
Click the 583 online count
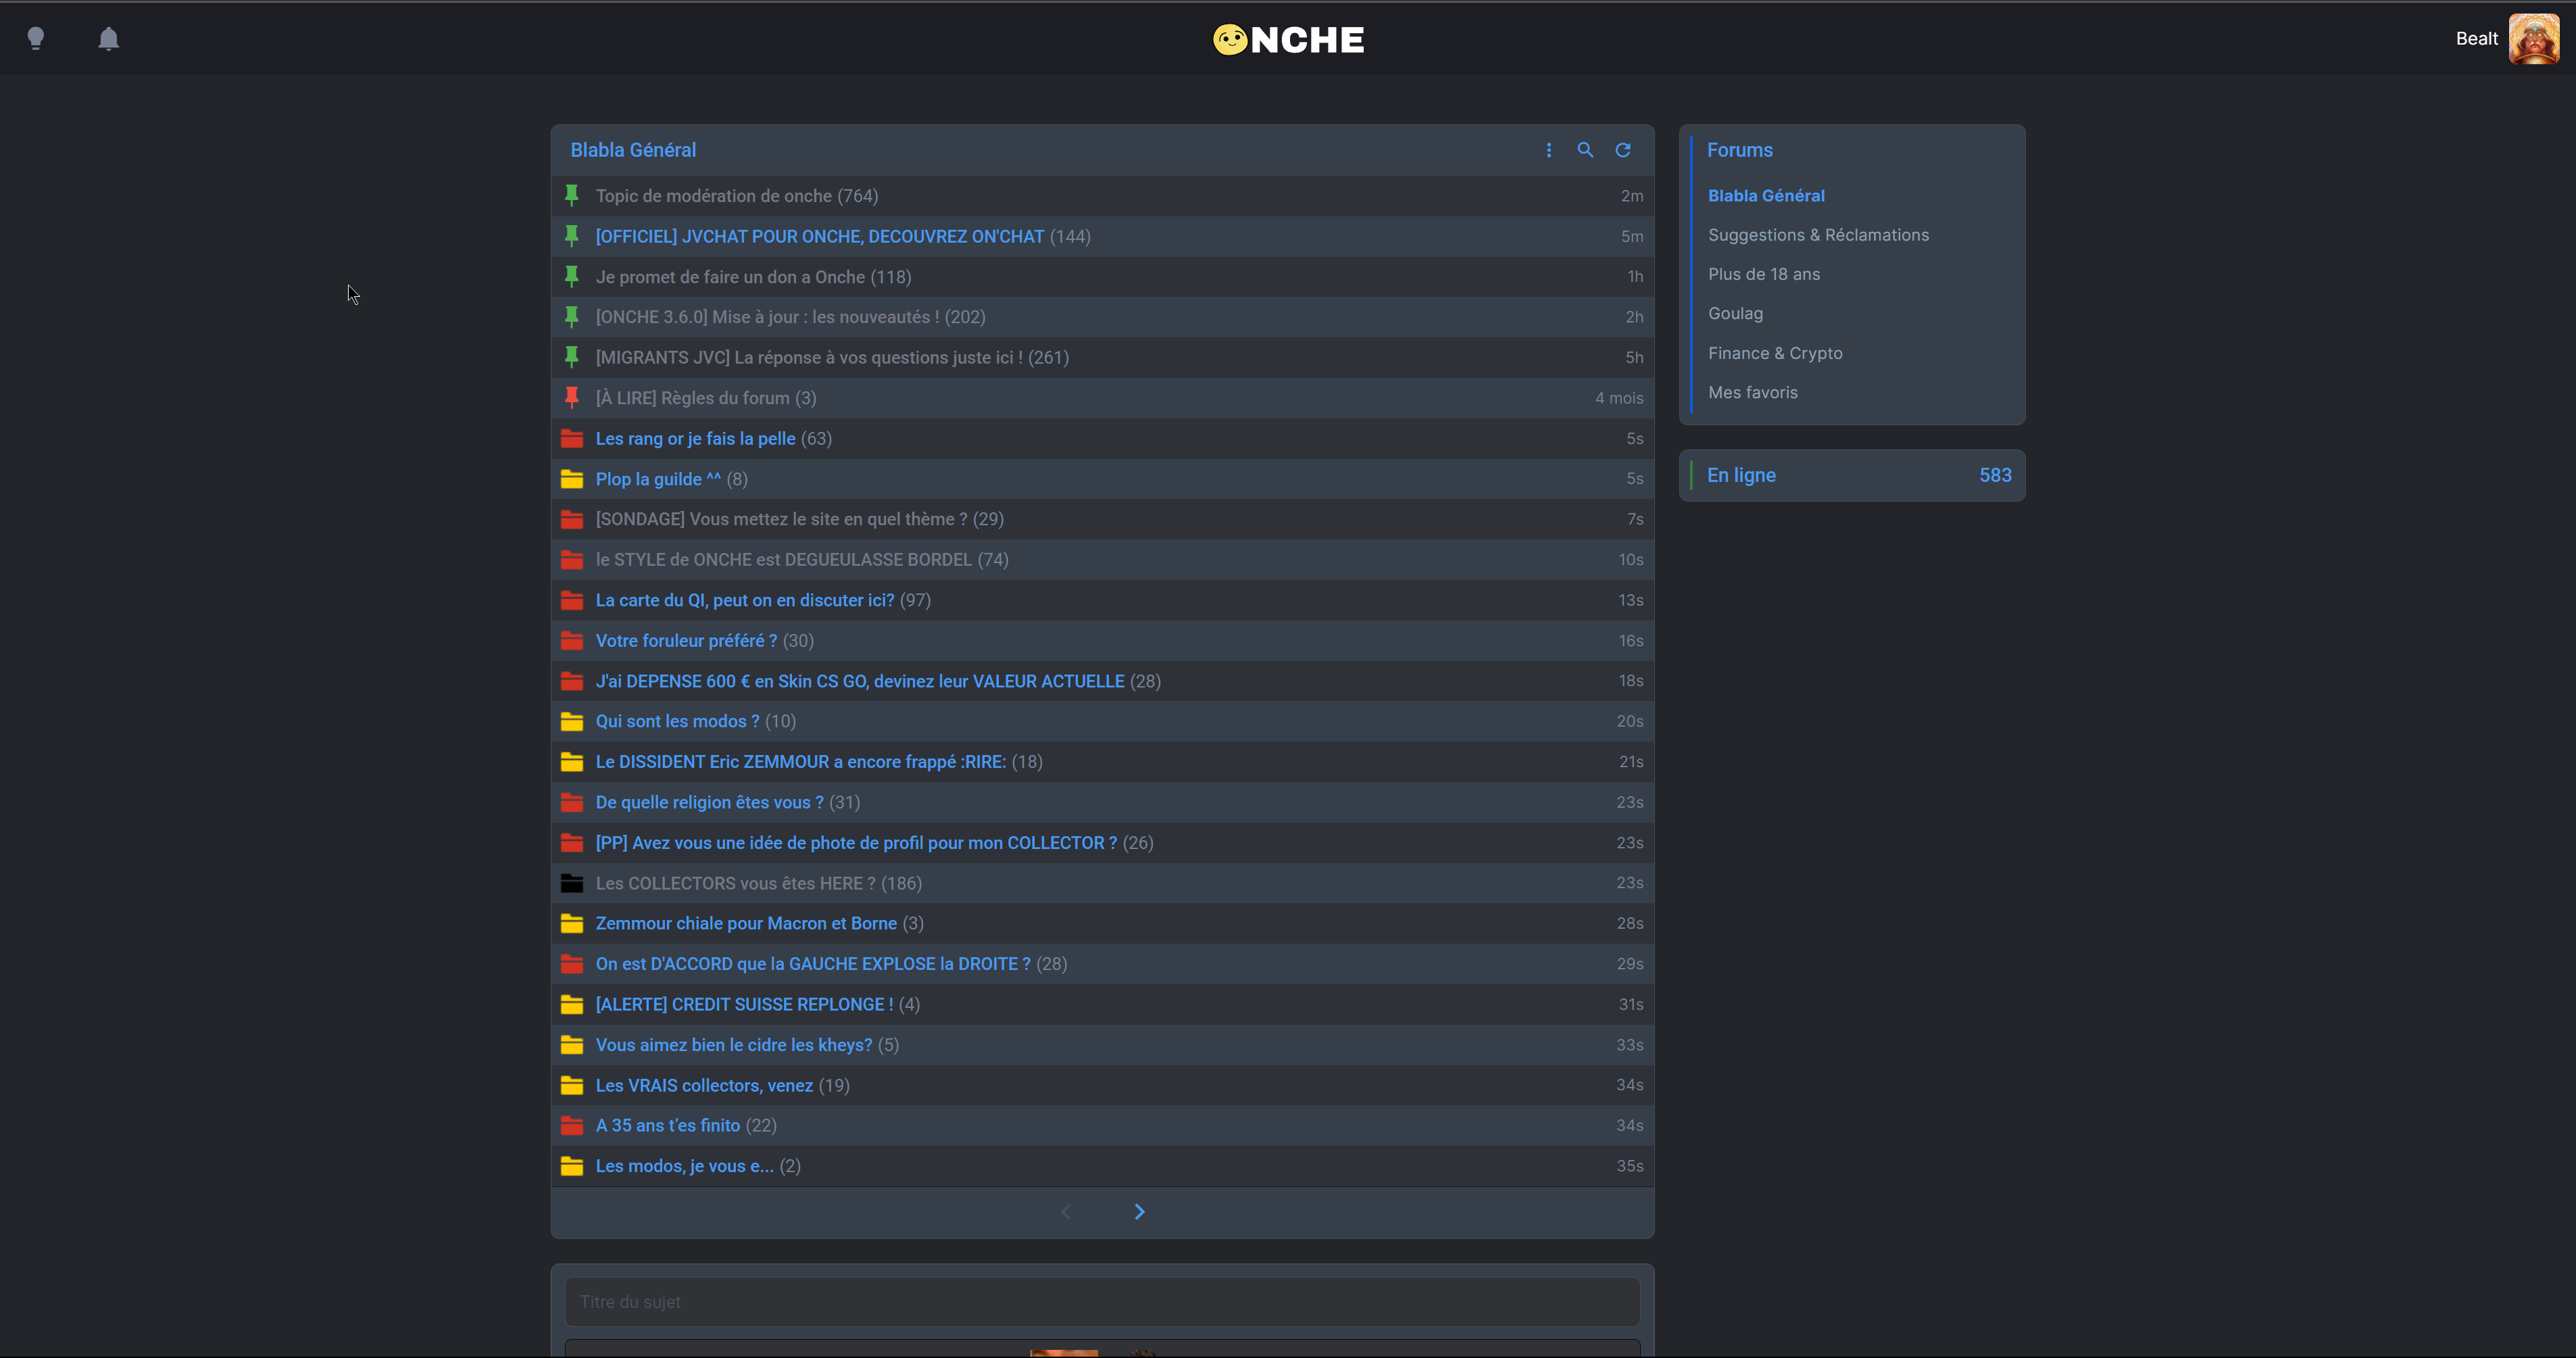1995,475
